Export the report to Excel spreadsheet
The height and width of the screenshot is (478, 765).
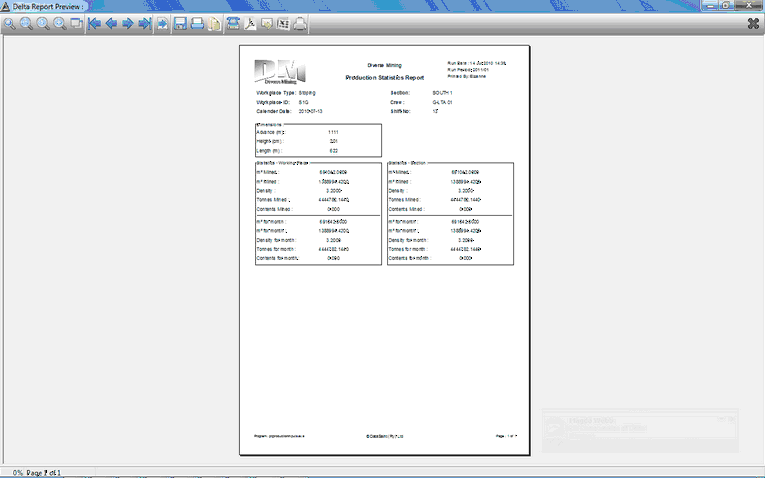tap(283, 23)
